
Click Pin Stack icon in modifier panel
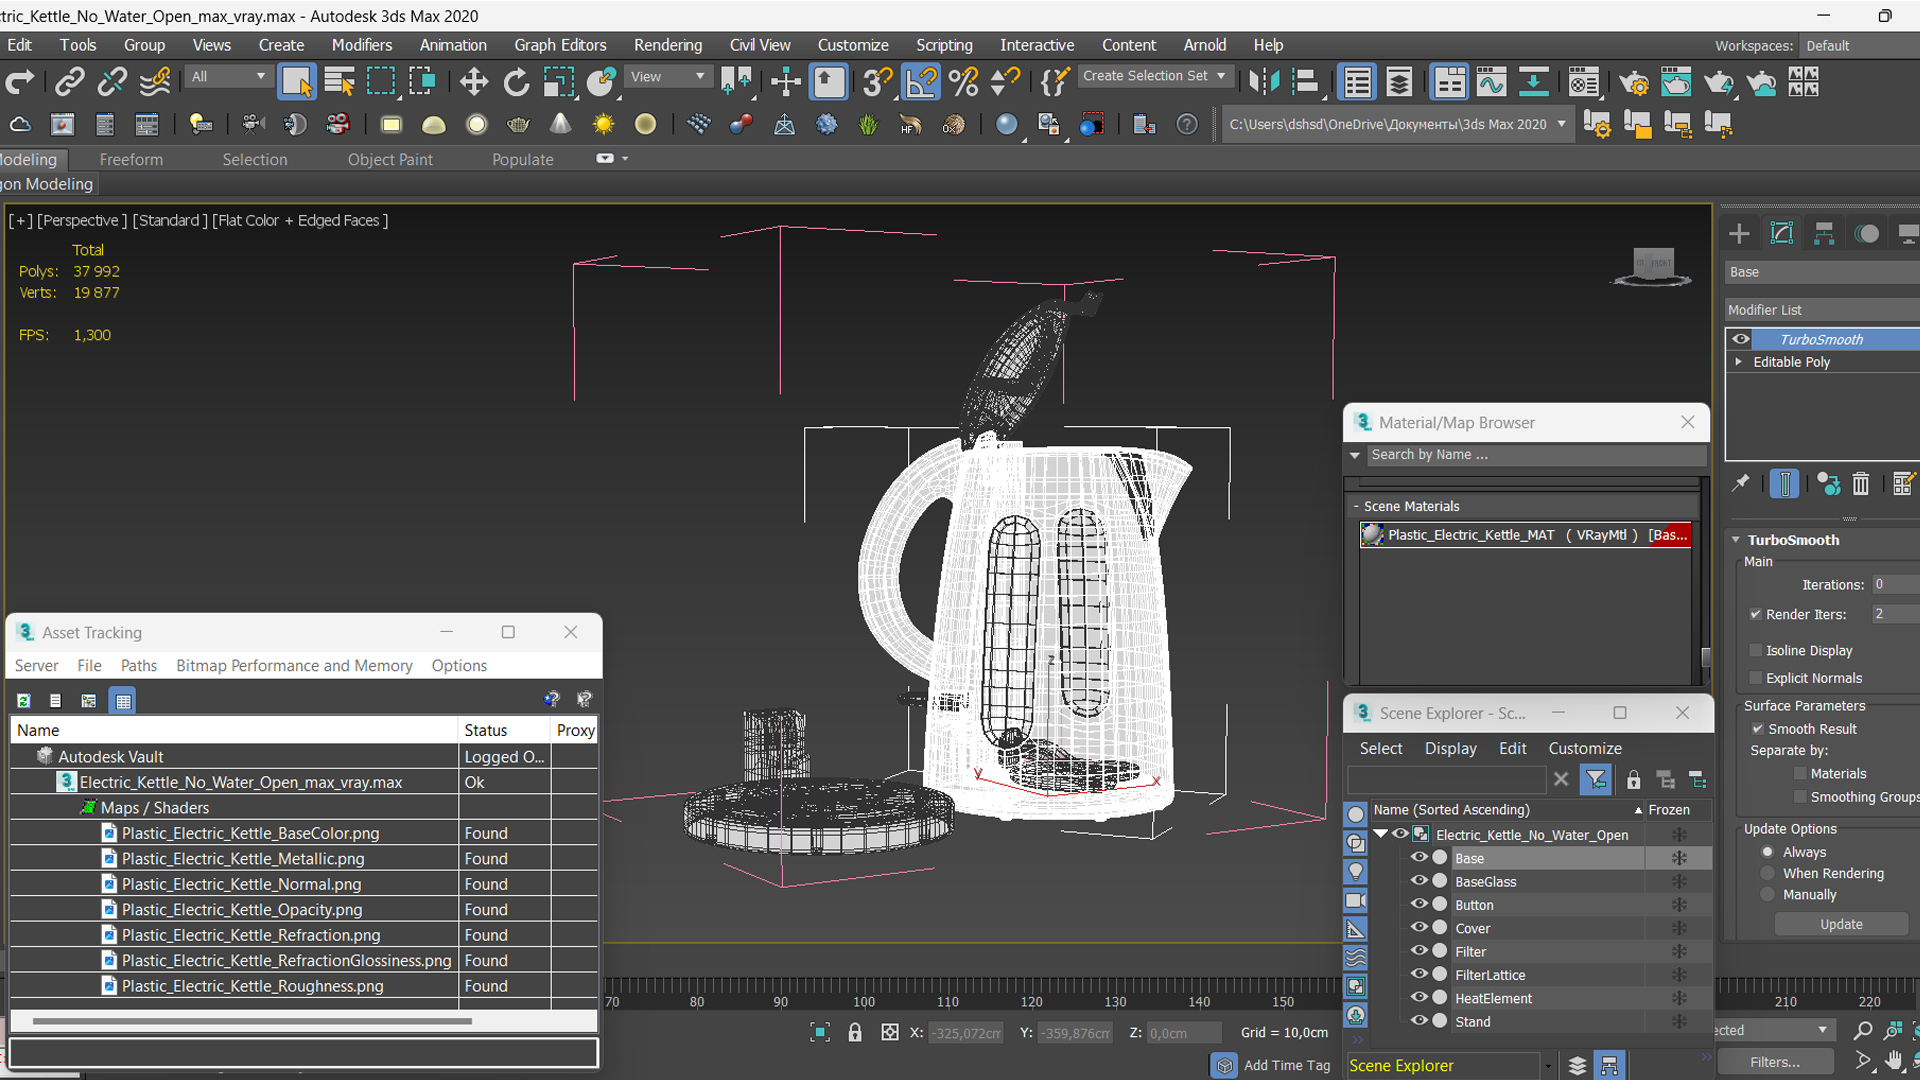1741,484
